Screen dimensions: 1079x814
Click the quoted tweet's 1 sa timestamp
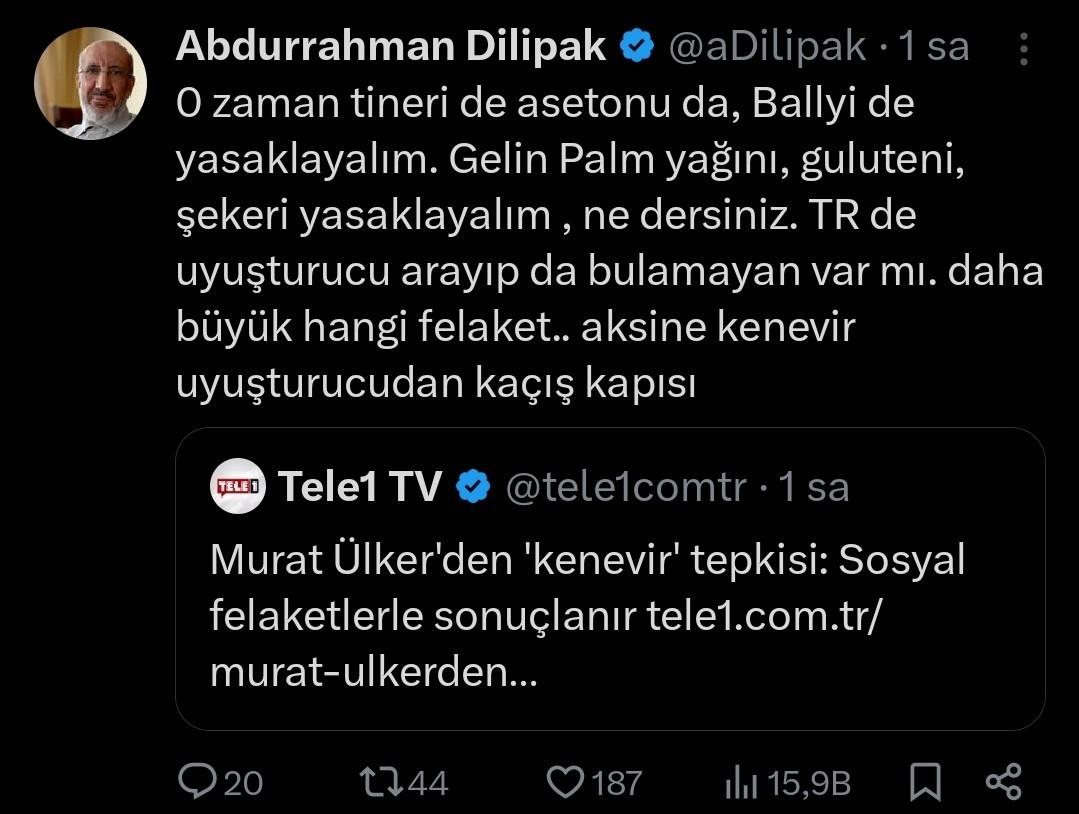814,487
